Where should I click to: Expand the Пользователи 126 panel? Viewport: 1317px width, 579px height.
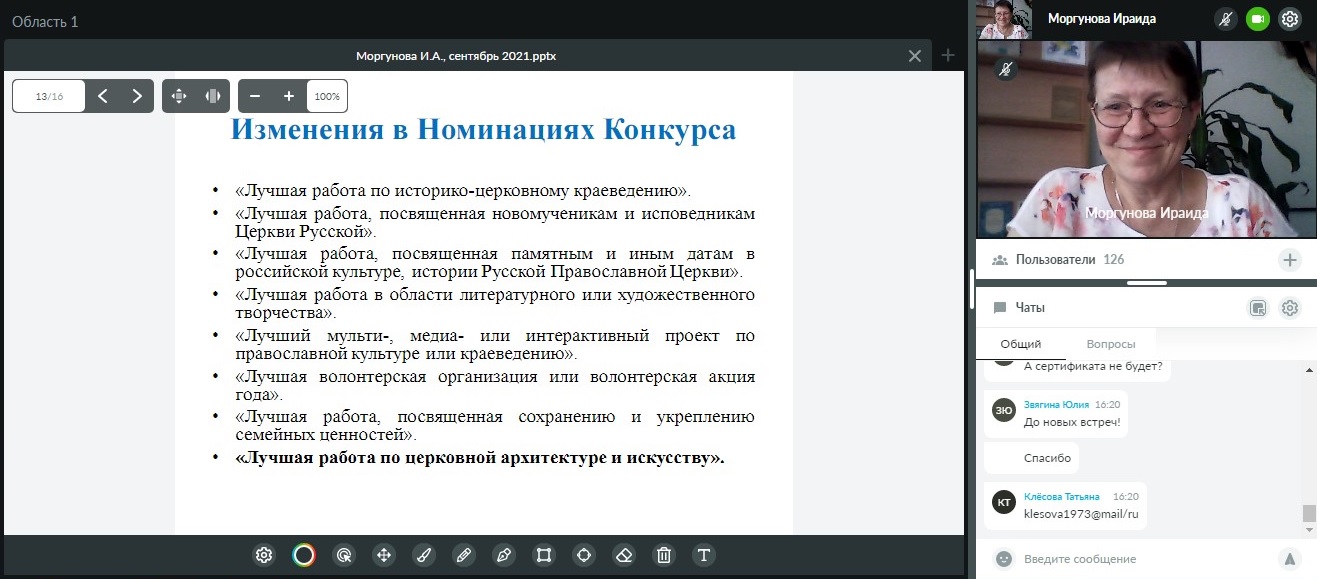pyautogui.click(x=1146, y=260)
